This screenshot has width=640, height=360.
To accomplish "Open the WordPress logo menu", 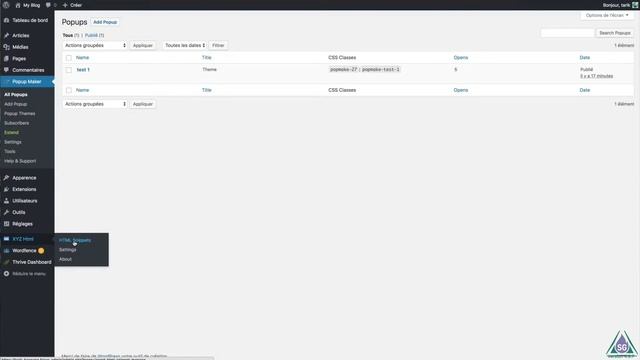I will (x=6, y=5).
